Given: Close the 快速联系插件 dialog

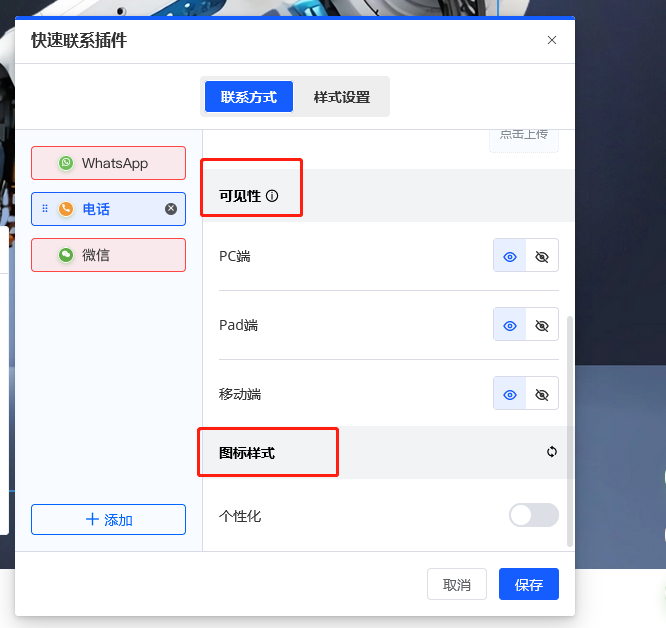Looking at the screenshot, I should pos(552,40).
